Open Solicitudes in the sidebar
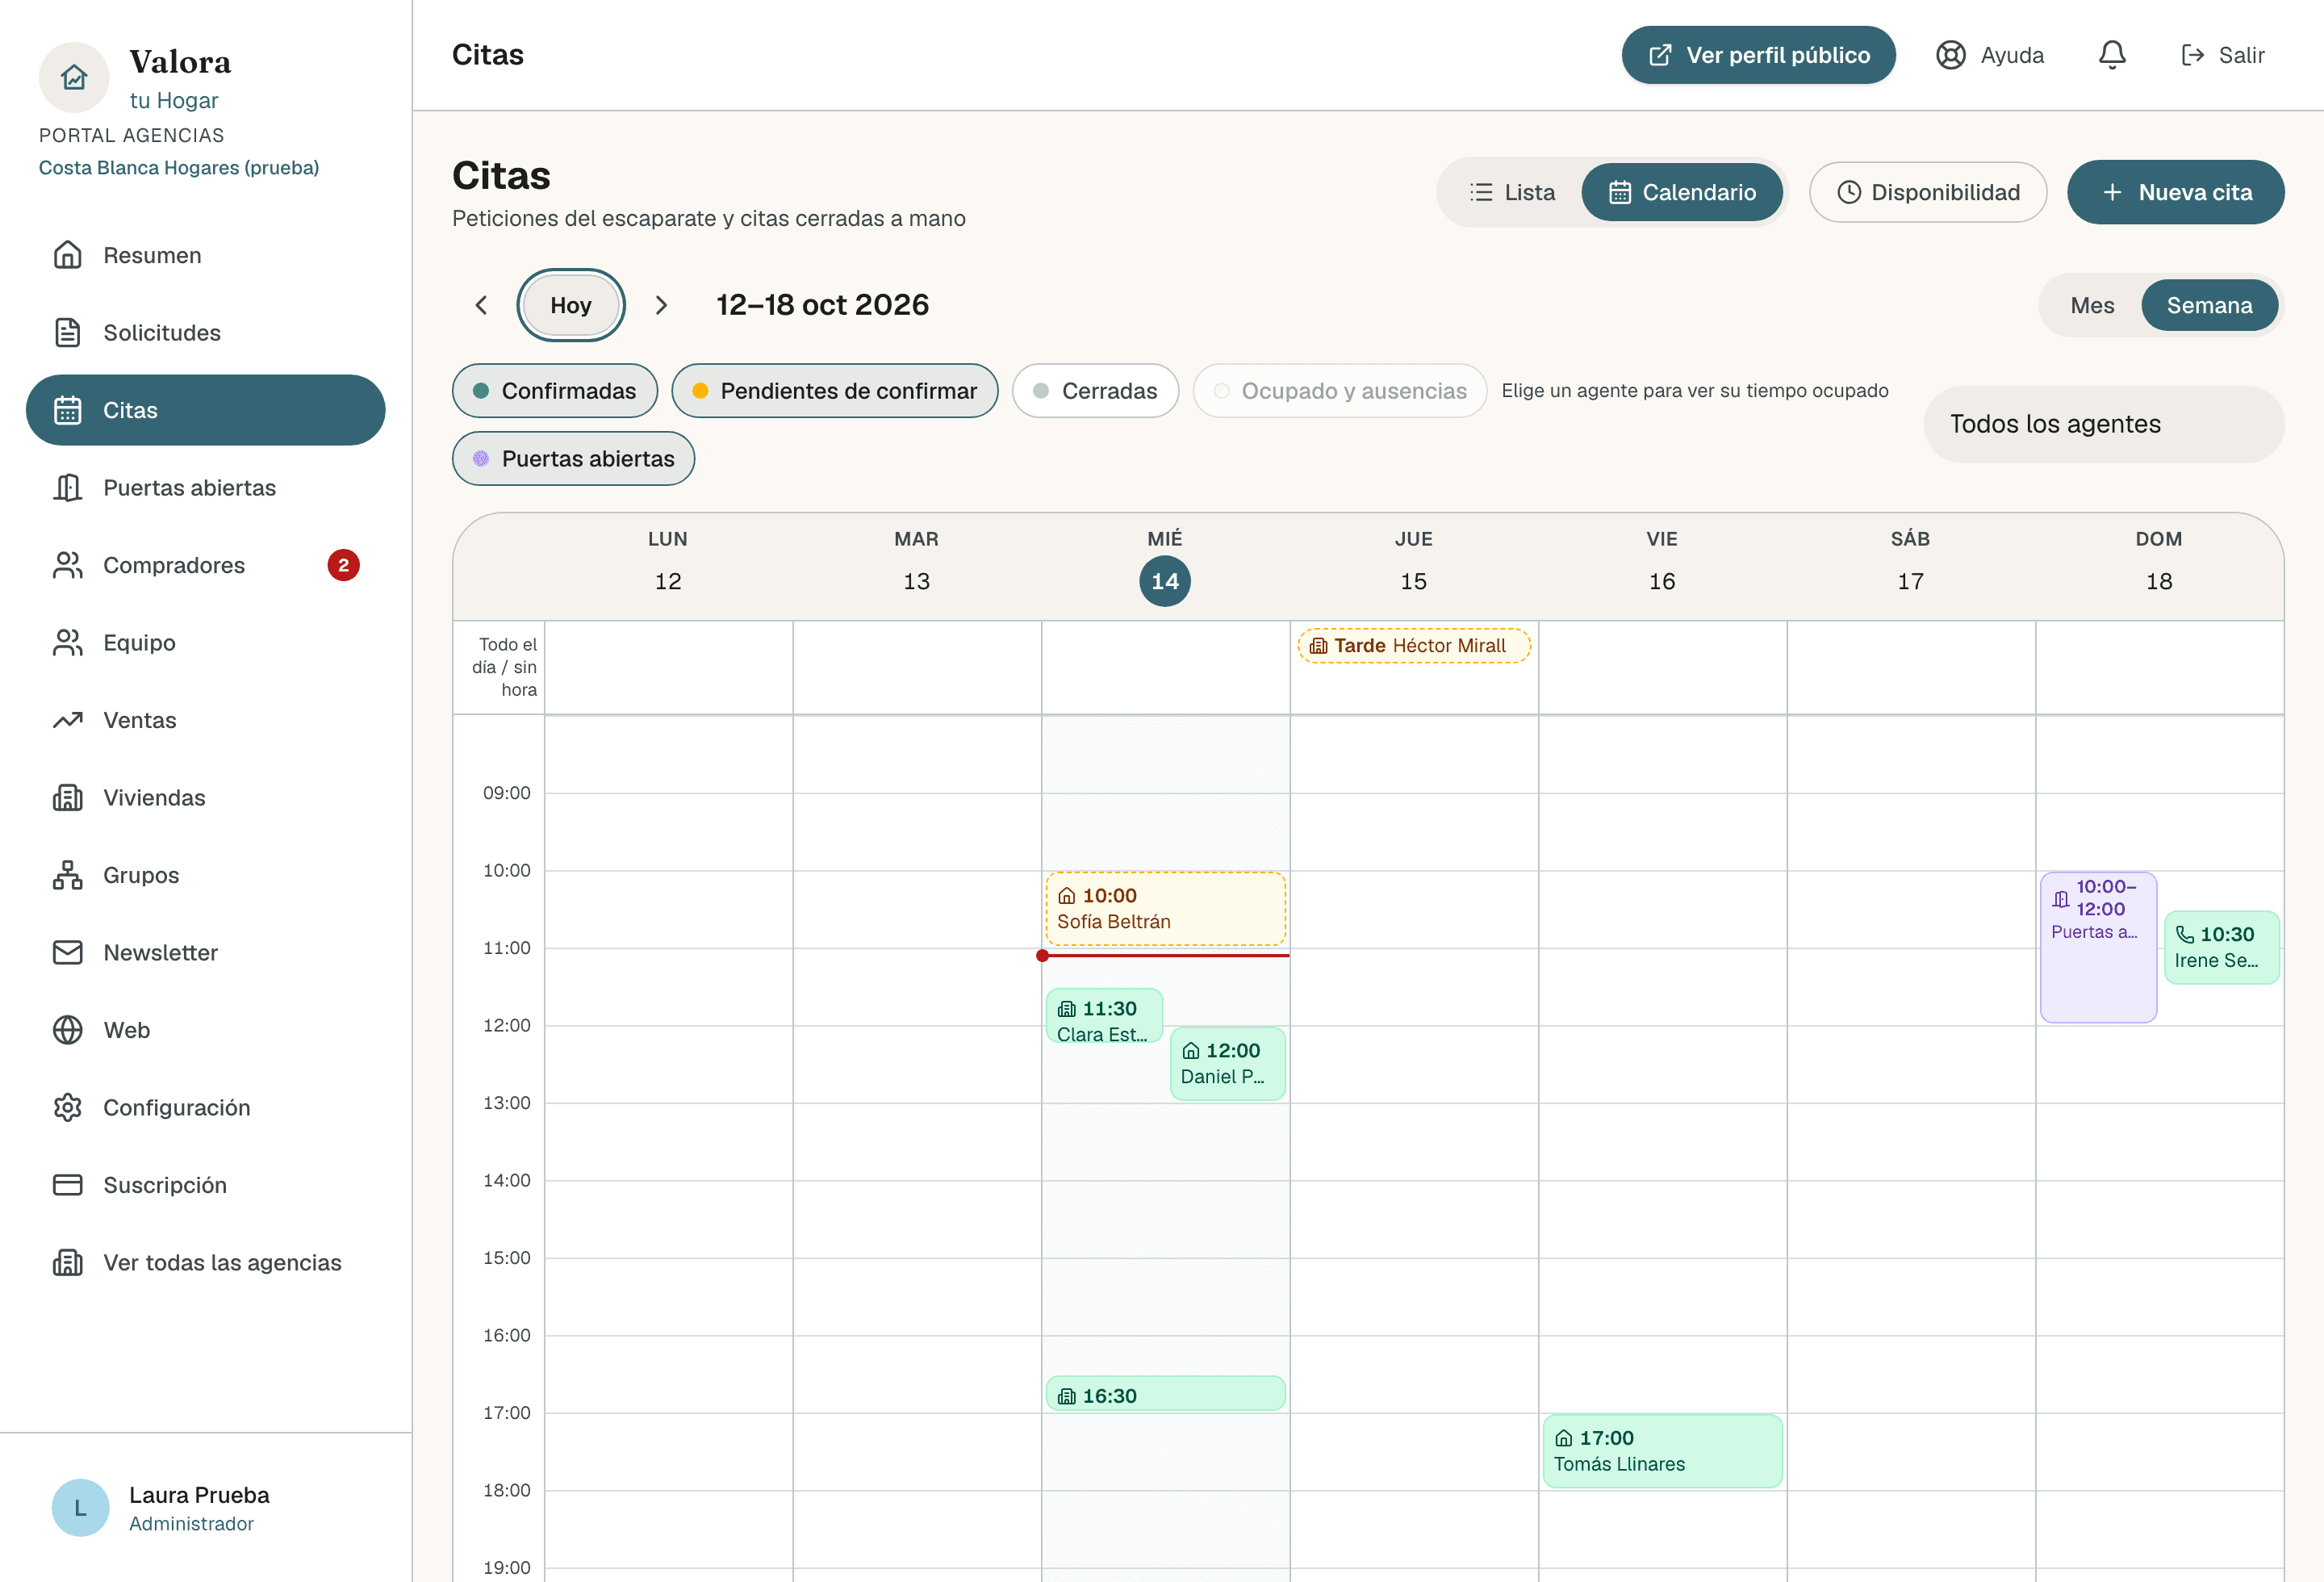The width and height of the screenshot is (2324, 1582). coord(205,333)
